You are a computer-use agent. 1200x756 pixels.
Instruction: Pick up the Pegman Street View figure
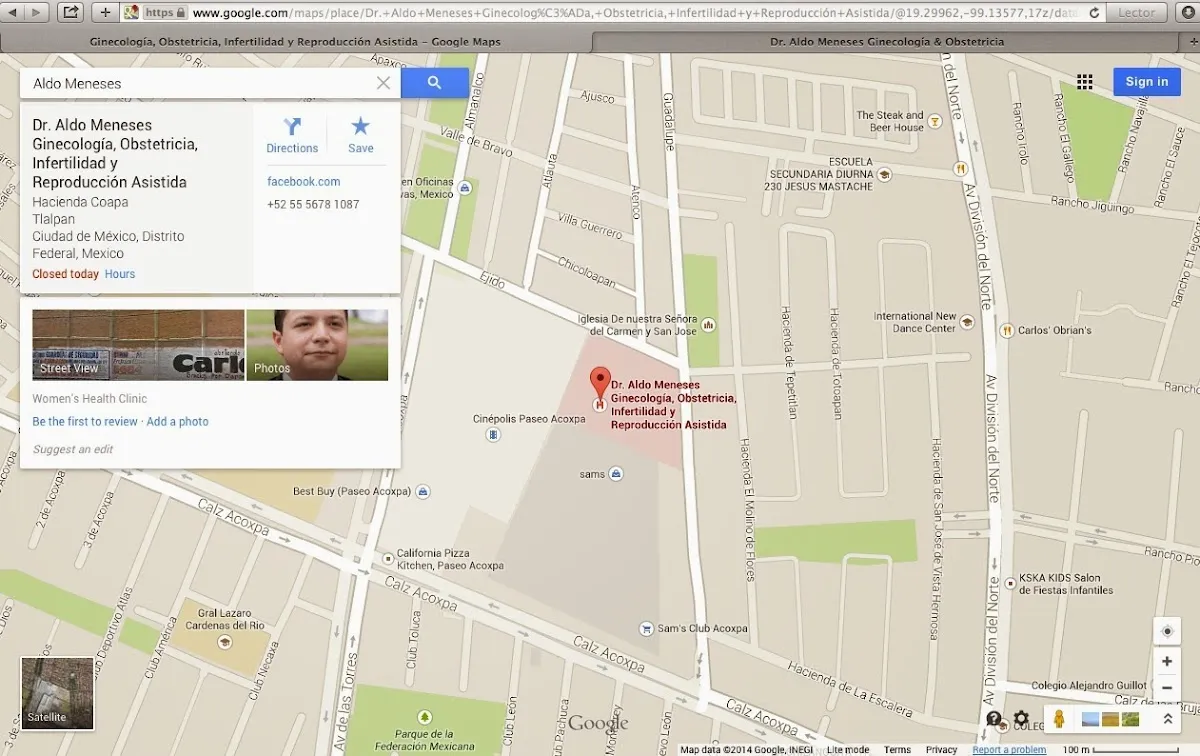1058,718
